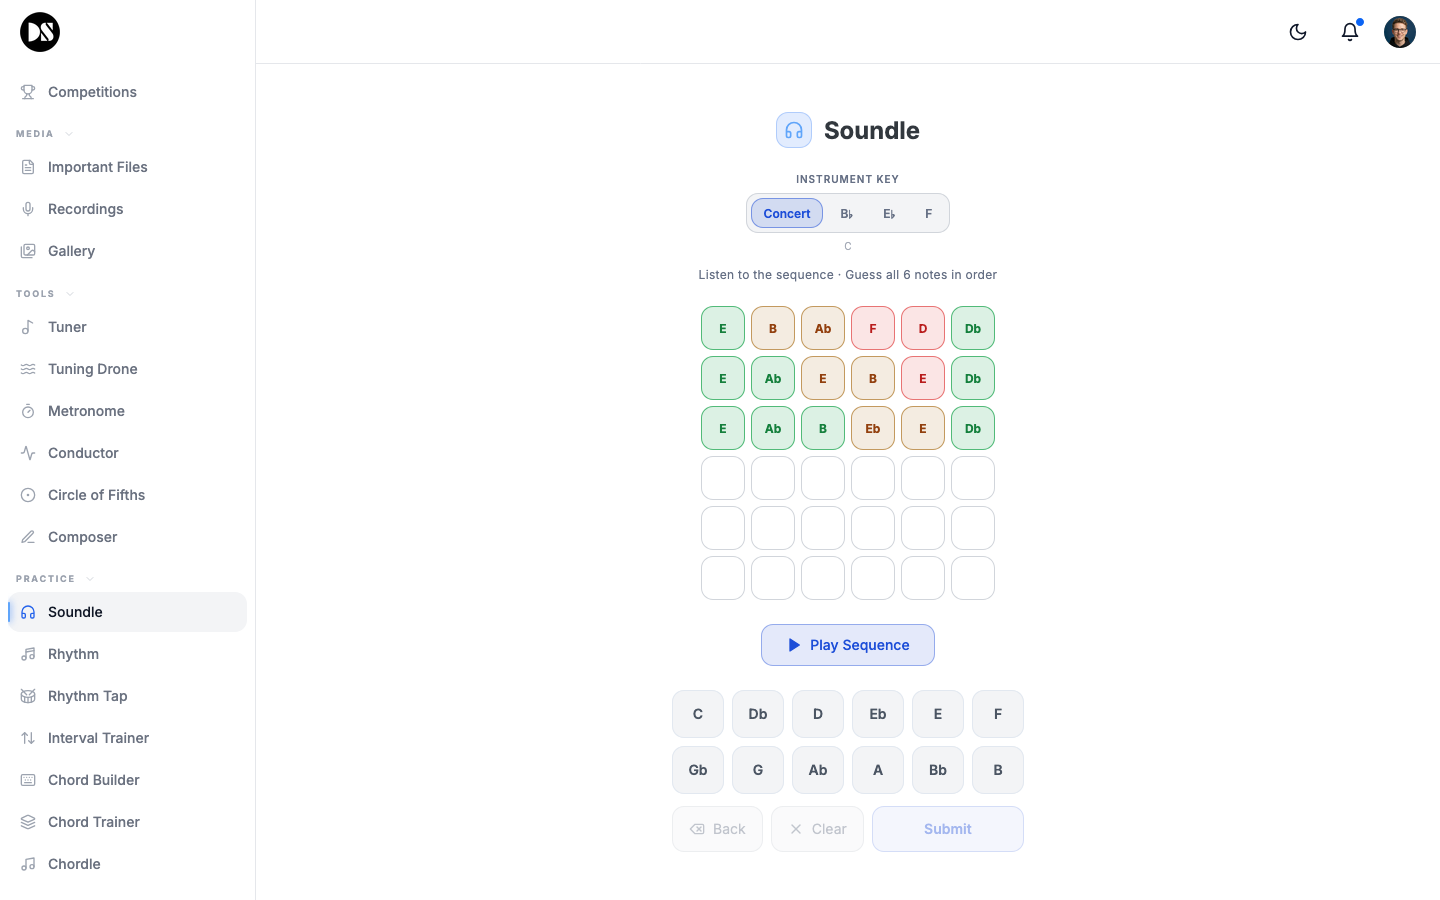Image resolution: width=1440 pixels, height=900 pixels.
Task: Click your profile avatar picture
Action: pyautogui.click(x=1400, y=31)
